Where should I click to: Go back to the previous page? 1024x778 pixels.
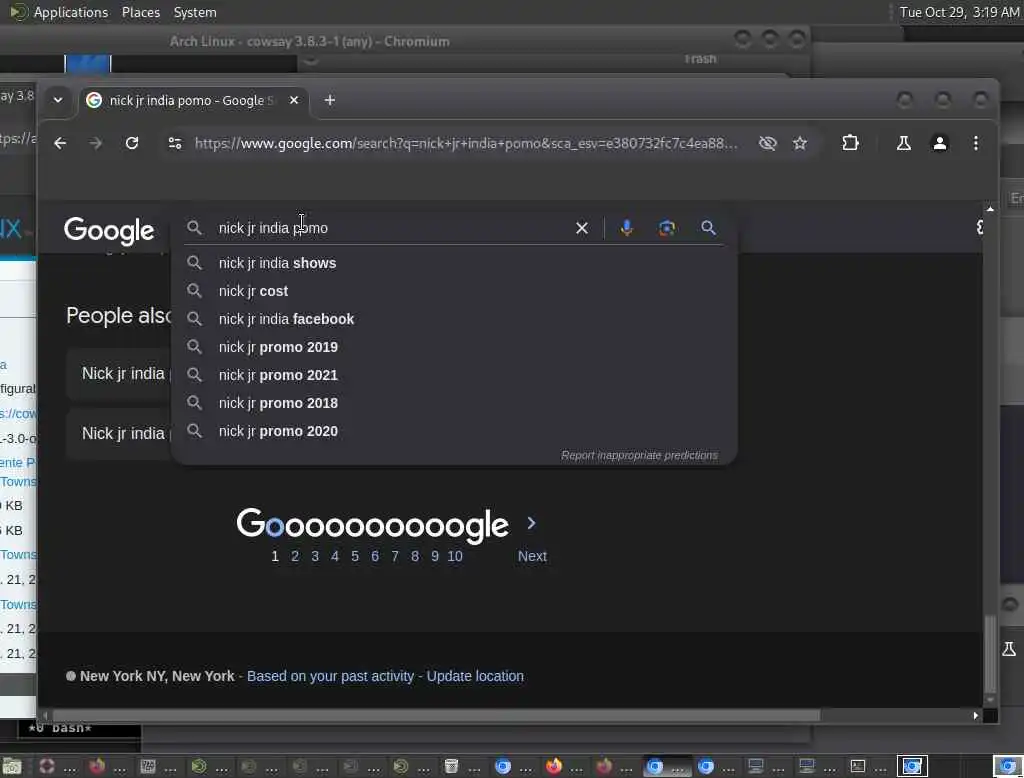tap(60, 143)
